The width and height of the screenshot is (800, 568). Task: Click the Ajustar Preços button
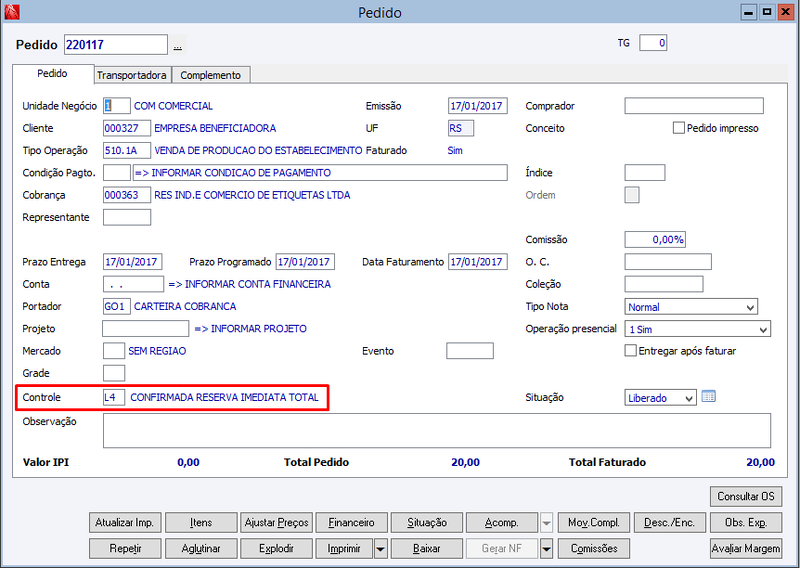[x=276, y=523]
